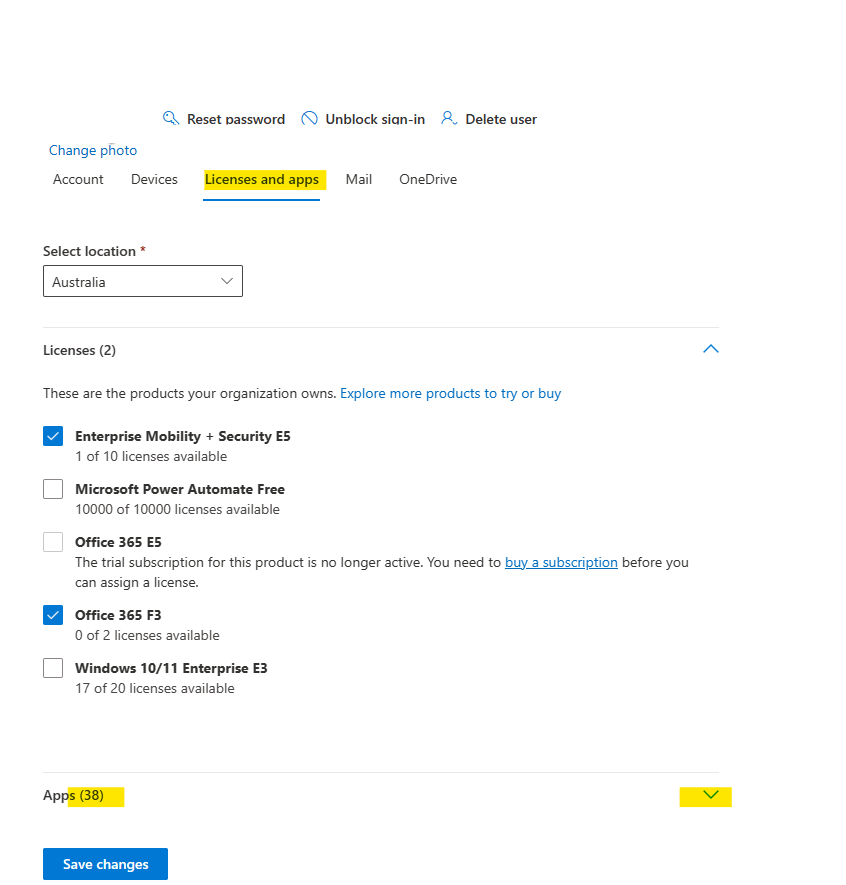Click the Licenses (2) heading

pyautogui.click(x=80, y=351)
